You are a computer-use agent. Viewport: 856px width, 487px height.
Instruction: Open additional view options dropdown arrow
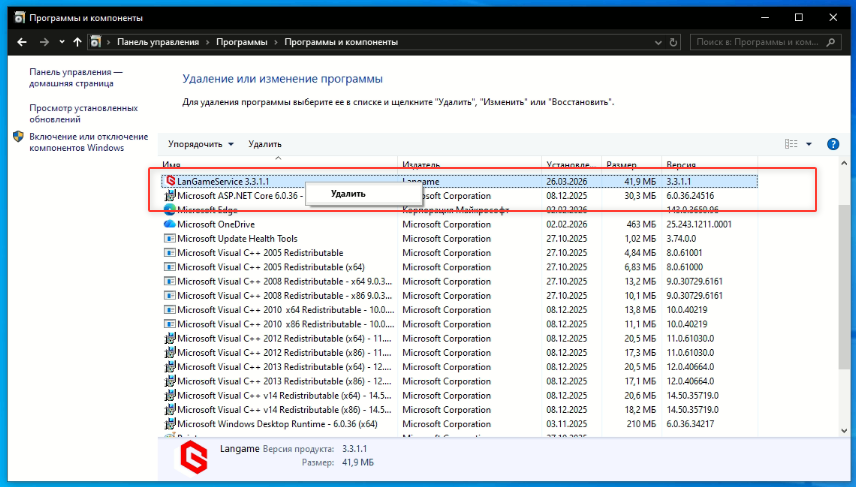(x=809, y=144)
